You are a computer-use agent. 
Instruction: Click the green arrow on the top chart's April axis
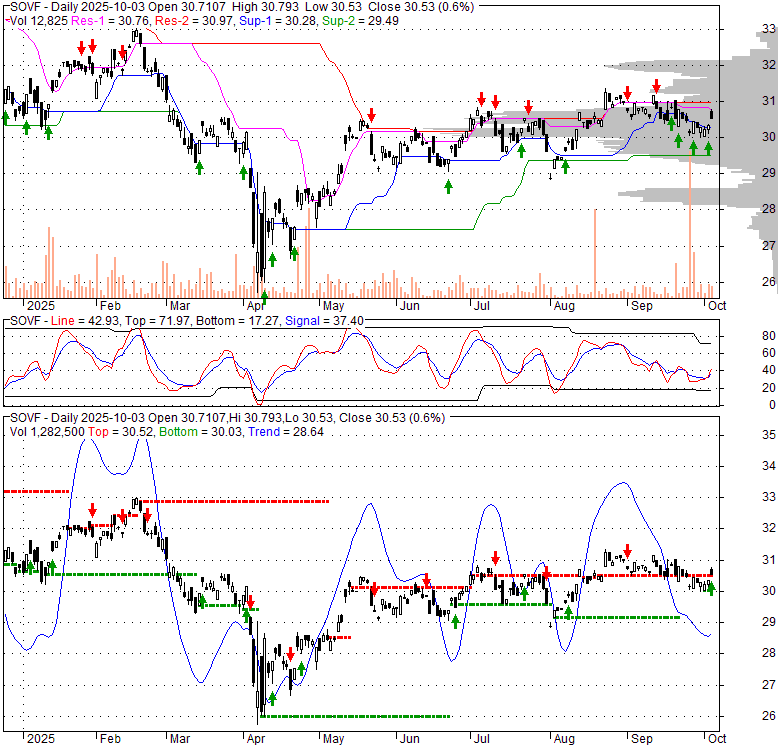pos(264,296)
